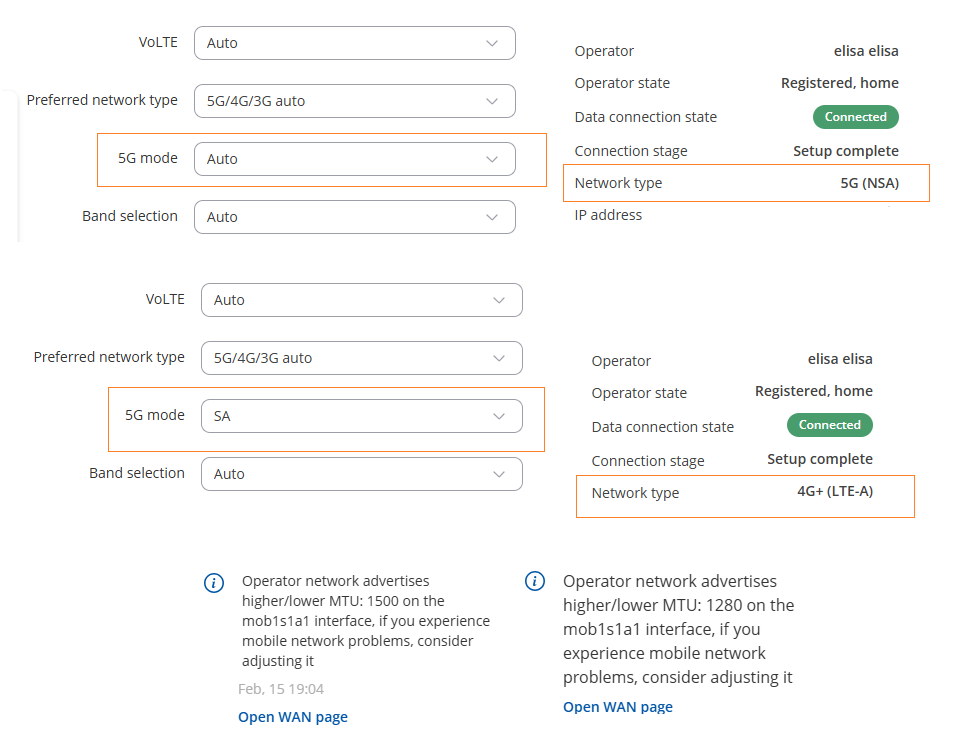Click info icon beside MTU 1500 notification
The width and height of the screenshot is (967, 751).
pyautogui.click(x=214, y=582)
